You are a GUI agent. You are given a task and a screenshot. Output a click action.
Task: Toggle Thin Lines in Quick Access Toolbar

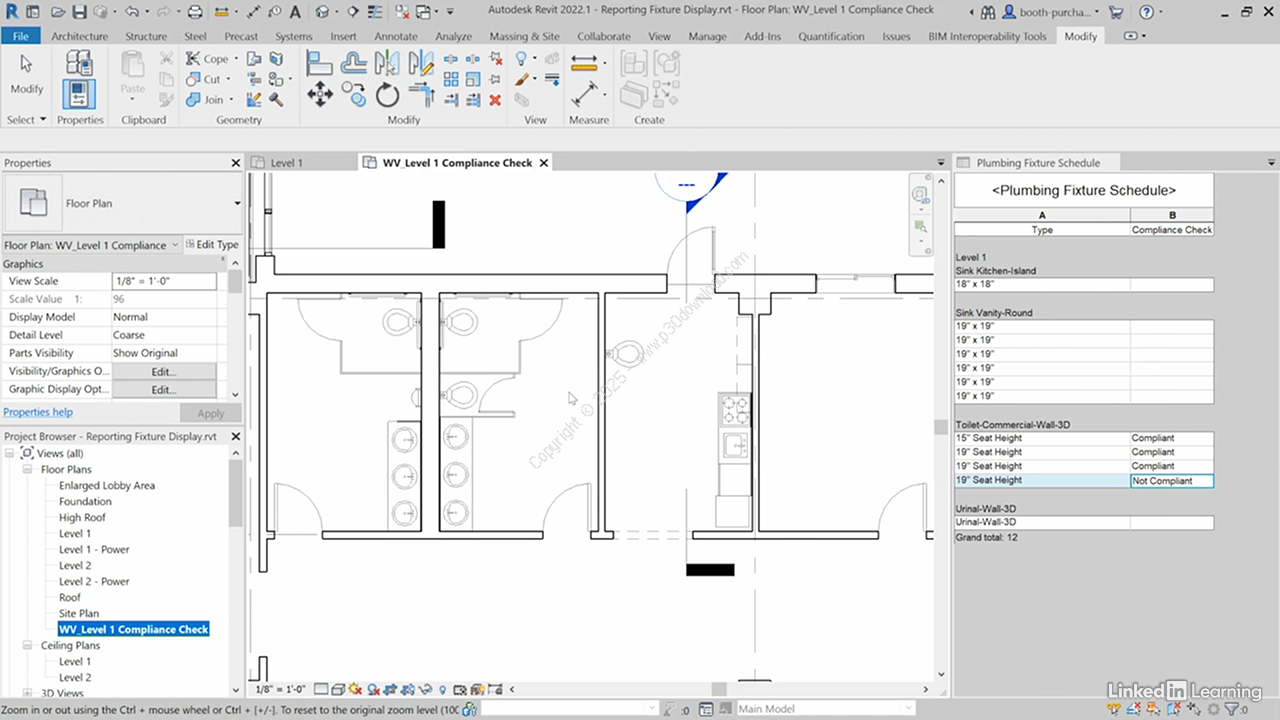(x=375, y=12)
